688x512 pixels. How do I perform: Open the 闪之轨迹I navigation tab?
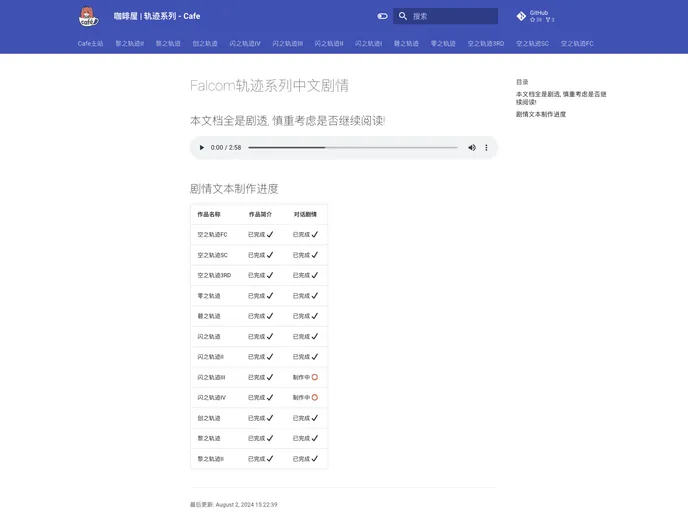[x=368, y=43]
